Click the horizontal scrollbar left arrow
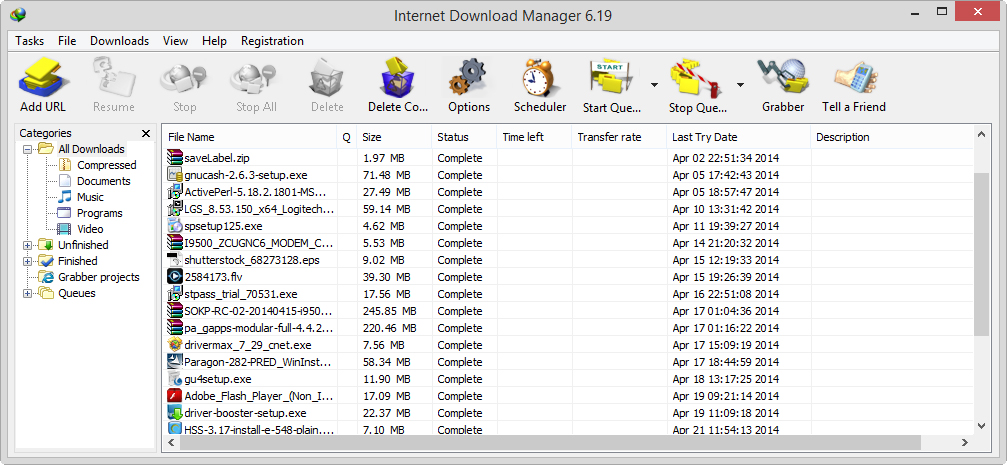 (x=171, y=443)
